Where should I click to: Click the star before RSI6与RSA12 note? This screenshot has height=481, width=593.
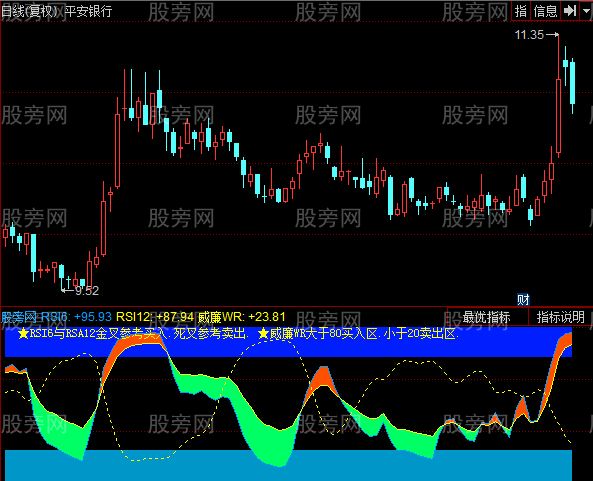click(x=23, y=334)
